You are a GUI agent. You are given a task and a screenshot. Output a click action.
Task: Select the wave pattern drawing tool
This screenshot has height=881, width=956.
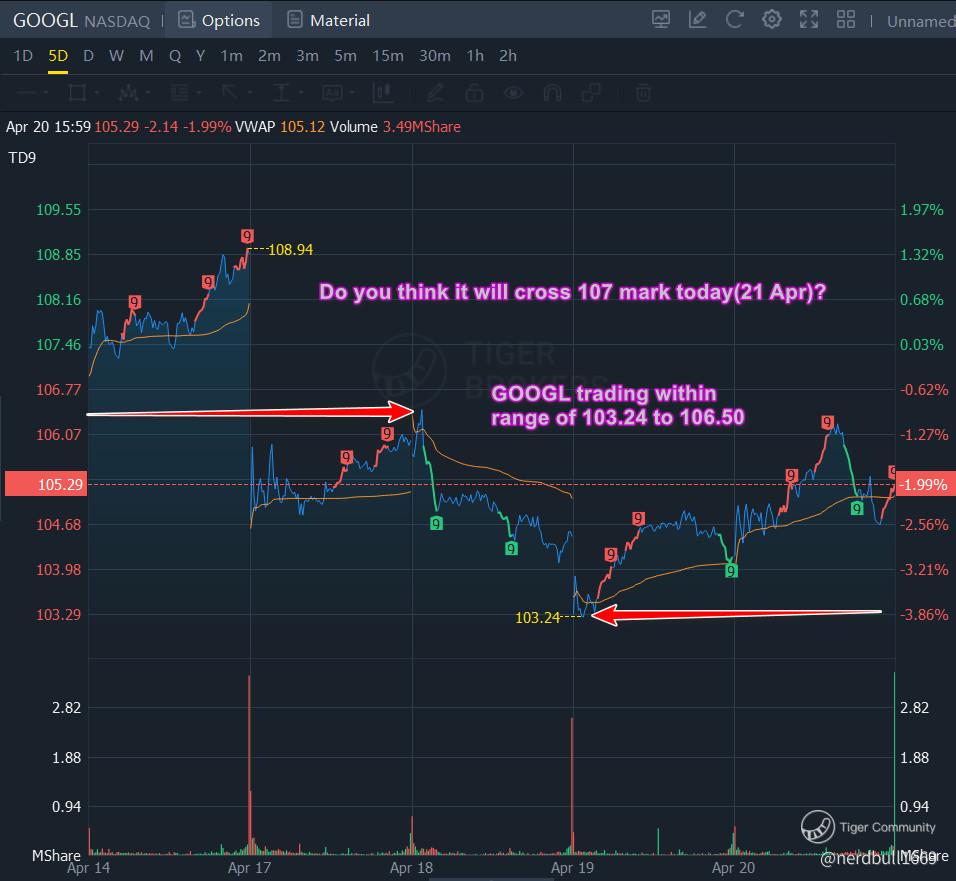coord(128,93)
